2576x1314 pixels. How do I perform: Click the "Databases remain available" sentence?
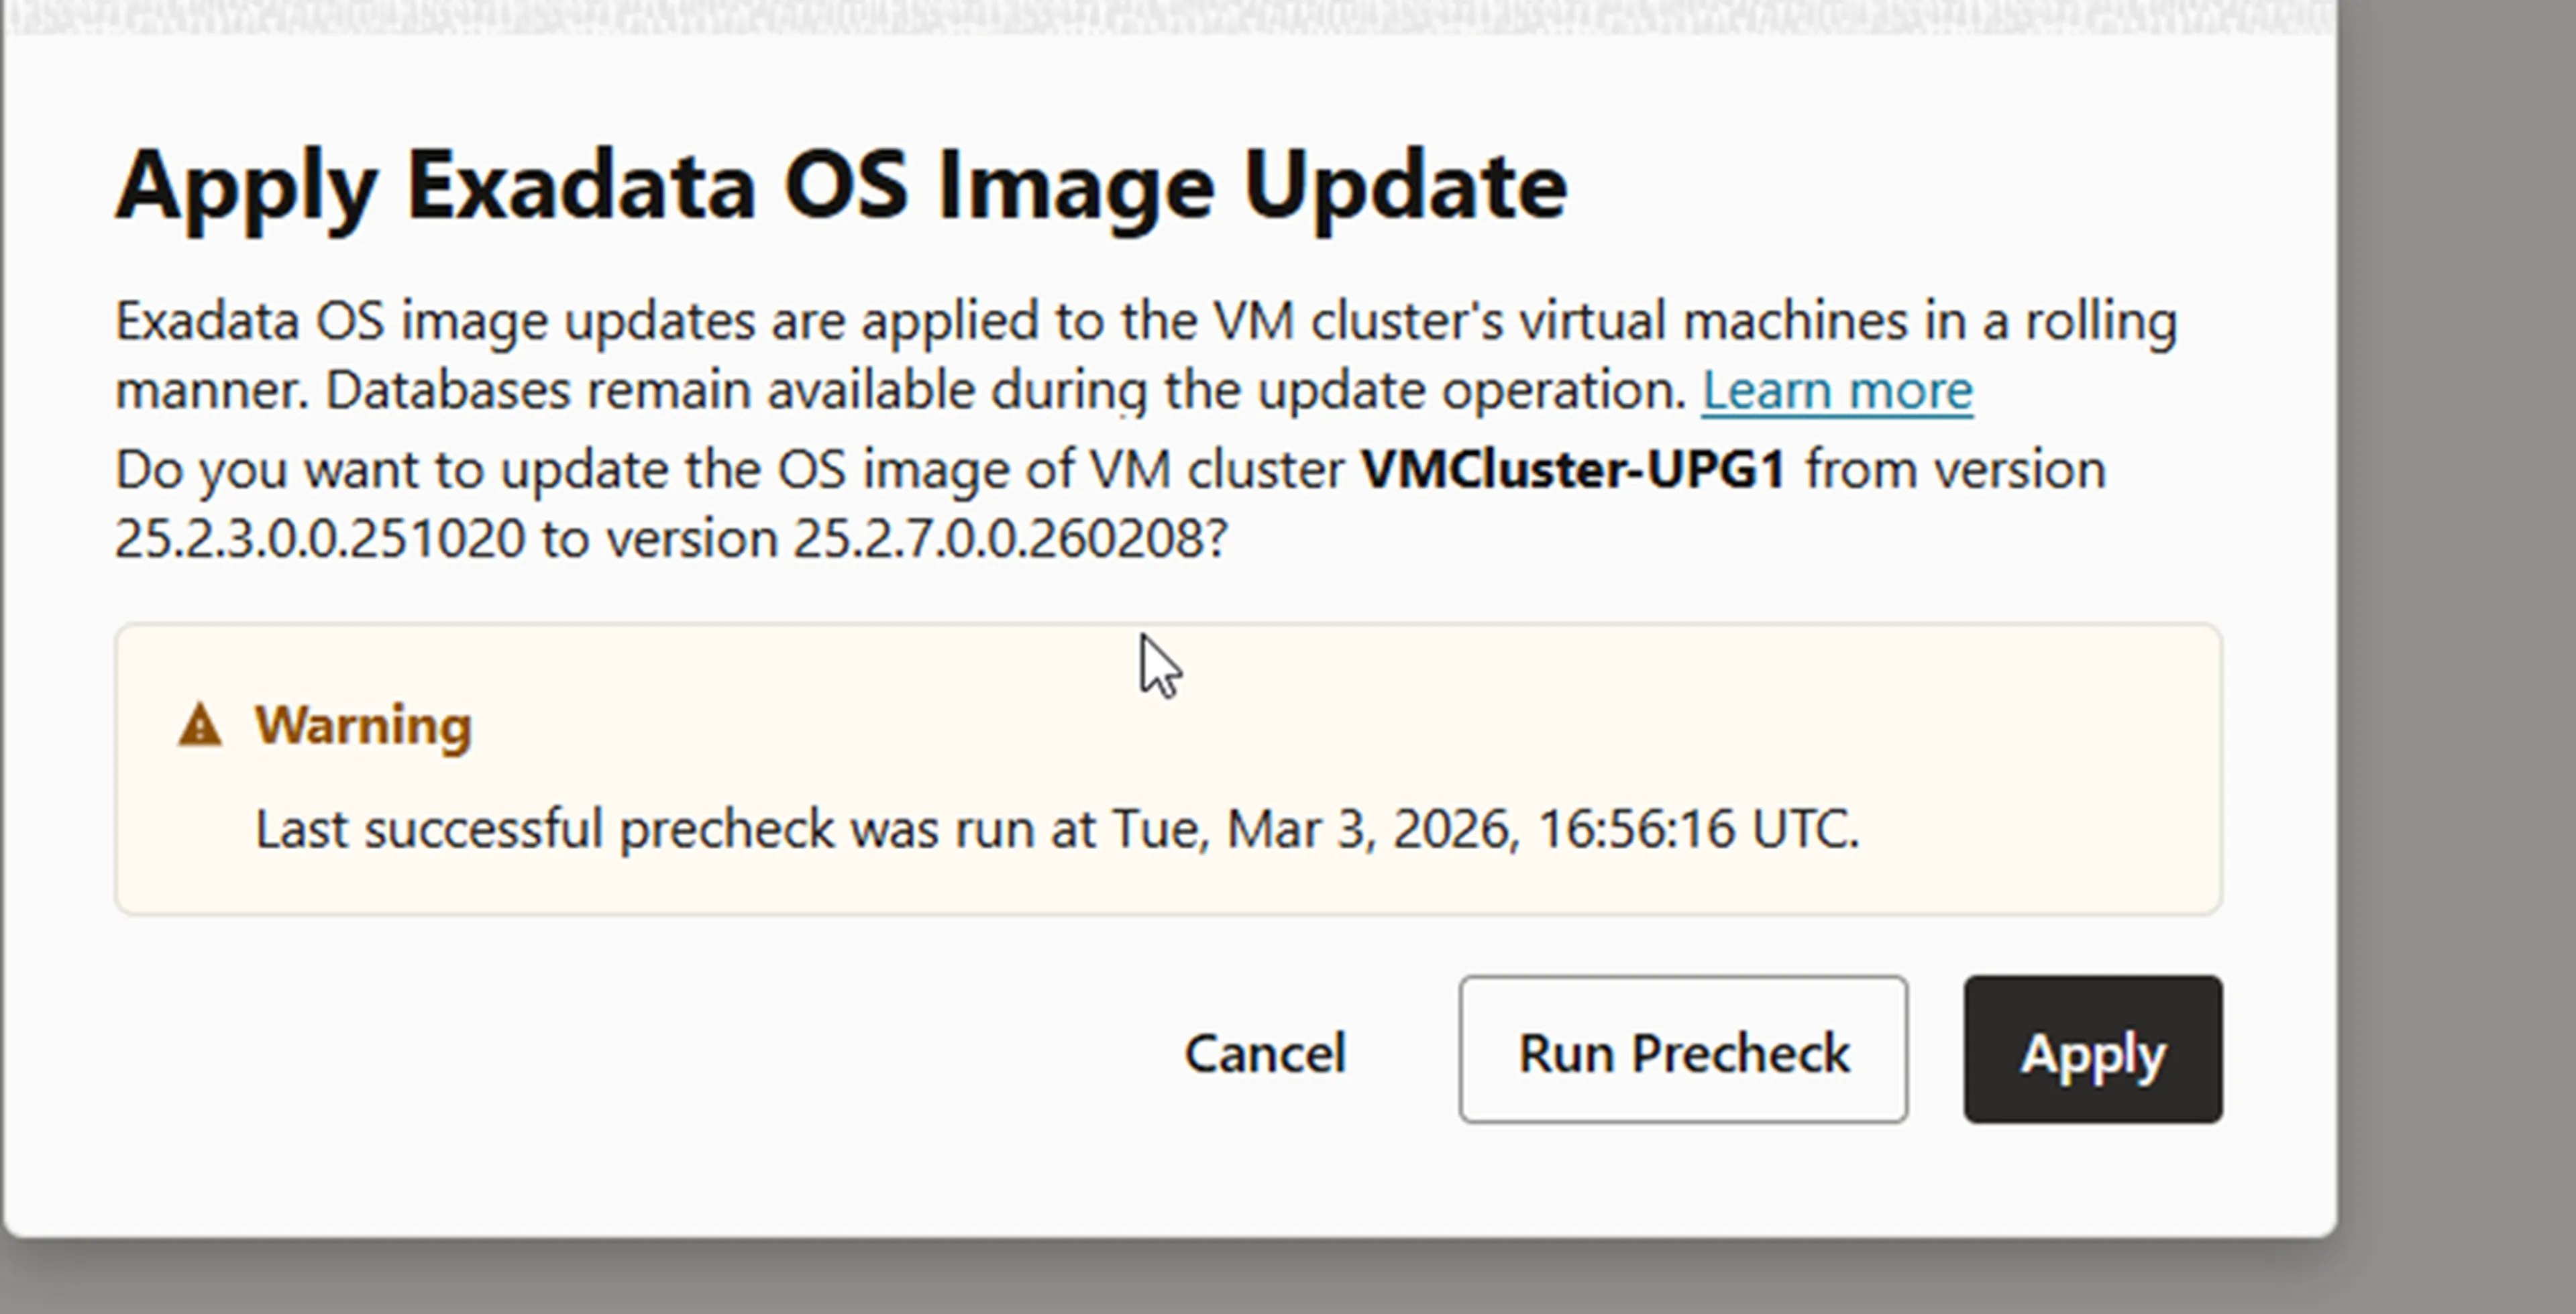[1006, 389]
